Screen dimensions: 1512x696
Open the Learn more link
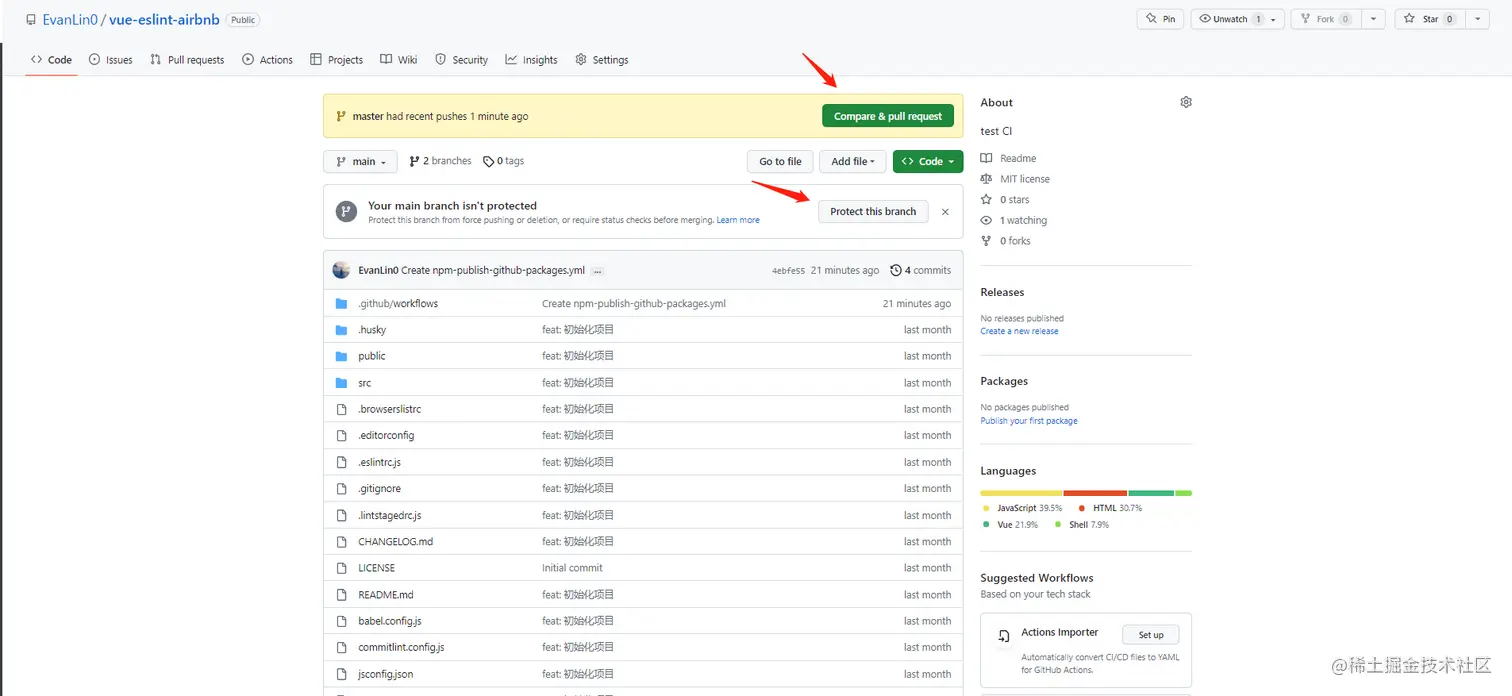pyautogui.click(x=738, y=220)
